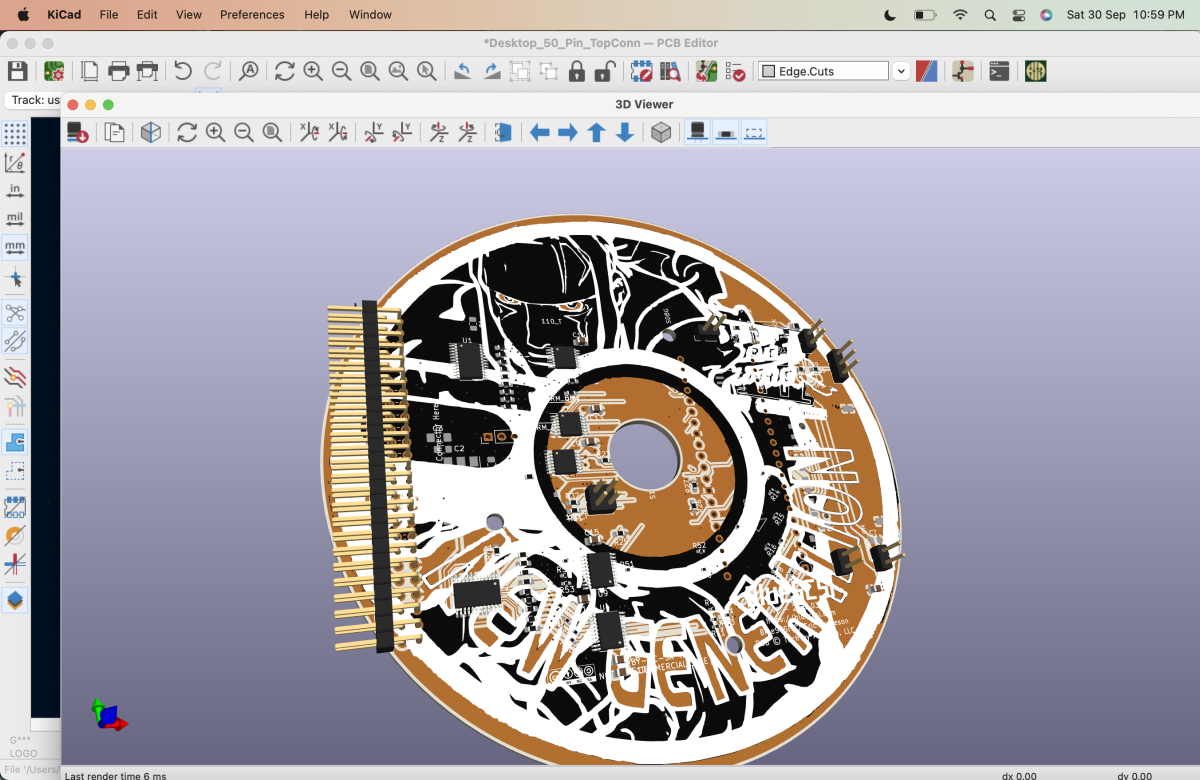Click the Print icon in PCB Editor
Screen dimensions: 1200x780
point(119,71)
